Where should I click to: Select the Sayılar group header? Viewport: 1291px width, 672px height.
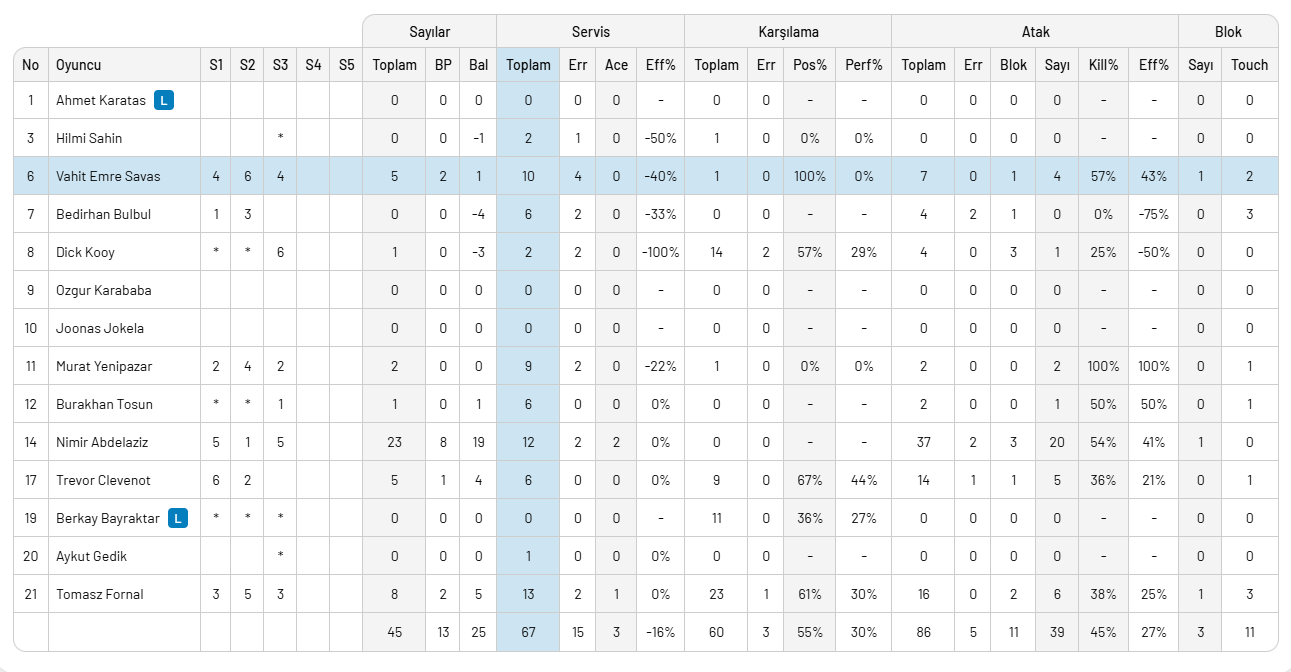429,32
